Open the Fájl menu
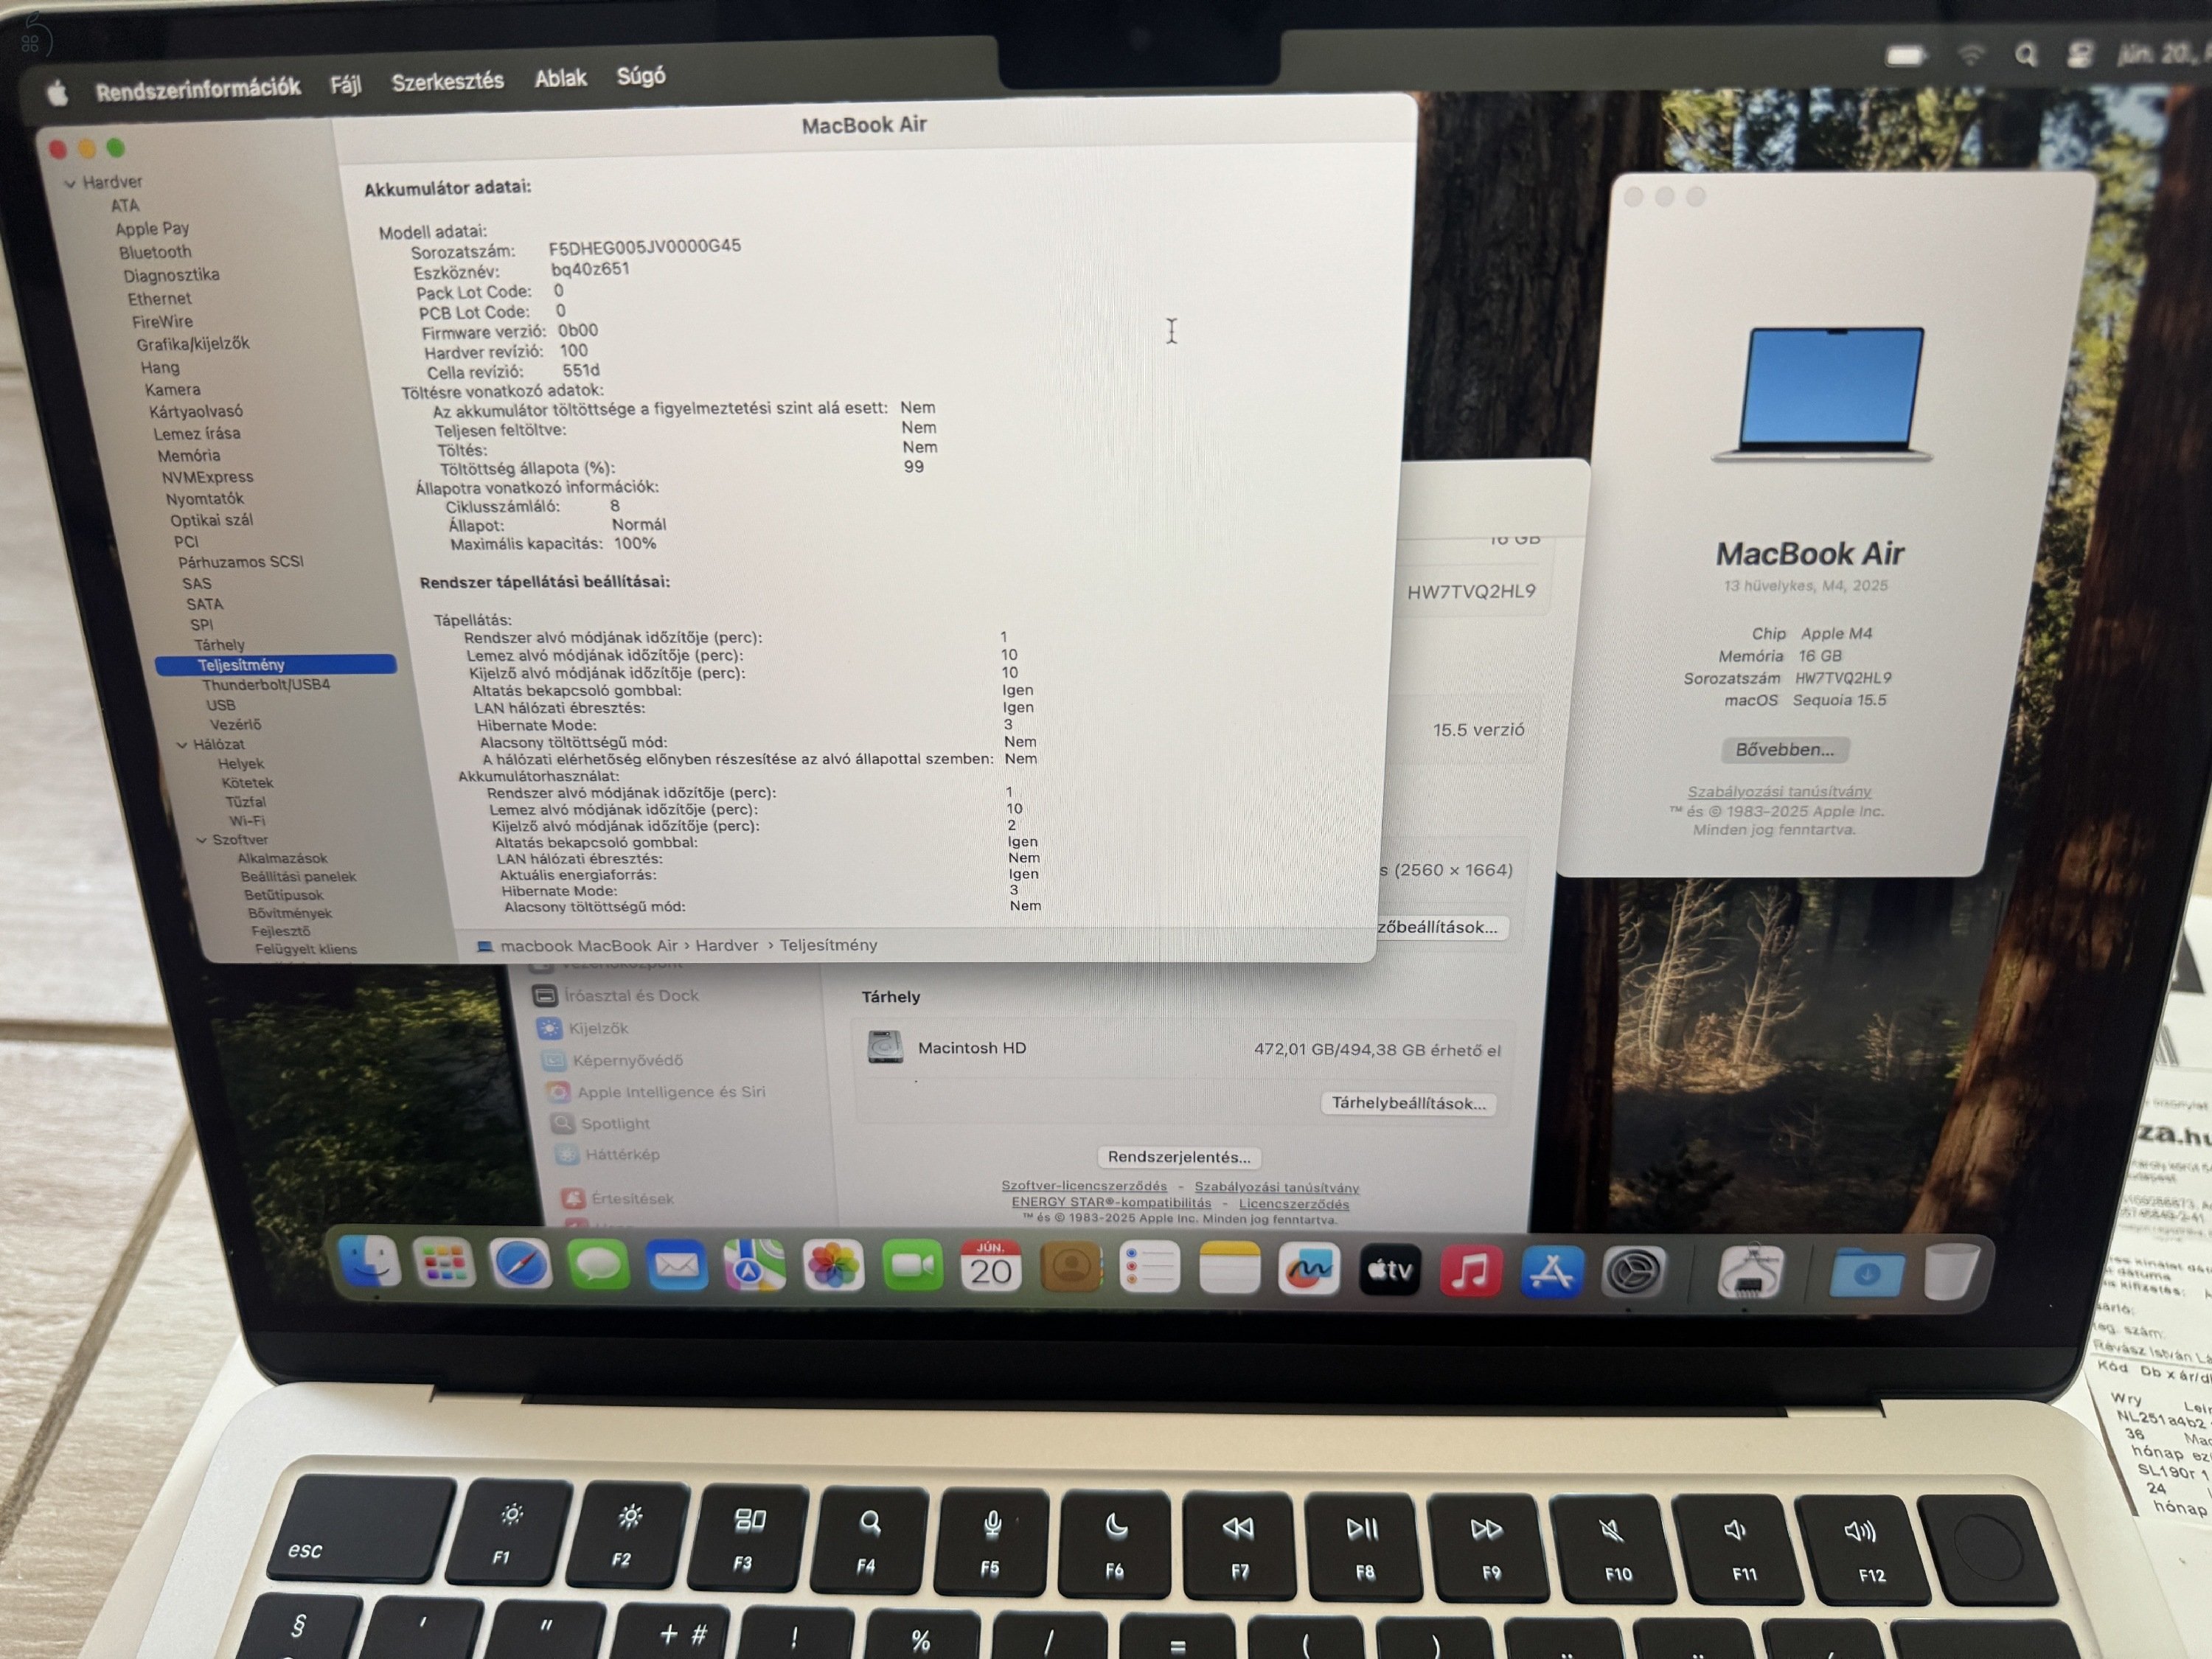2212x1659 pixels. click(x=346, y=84)
